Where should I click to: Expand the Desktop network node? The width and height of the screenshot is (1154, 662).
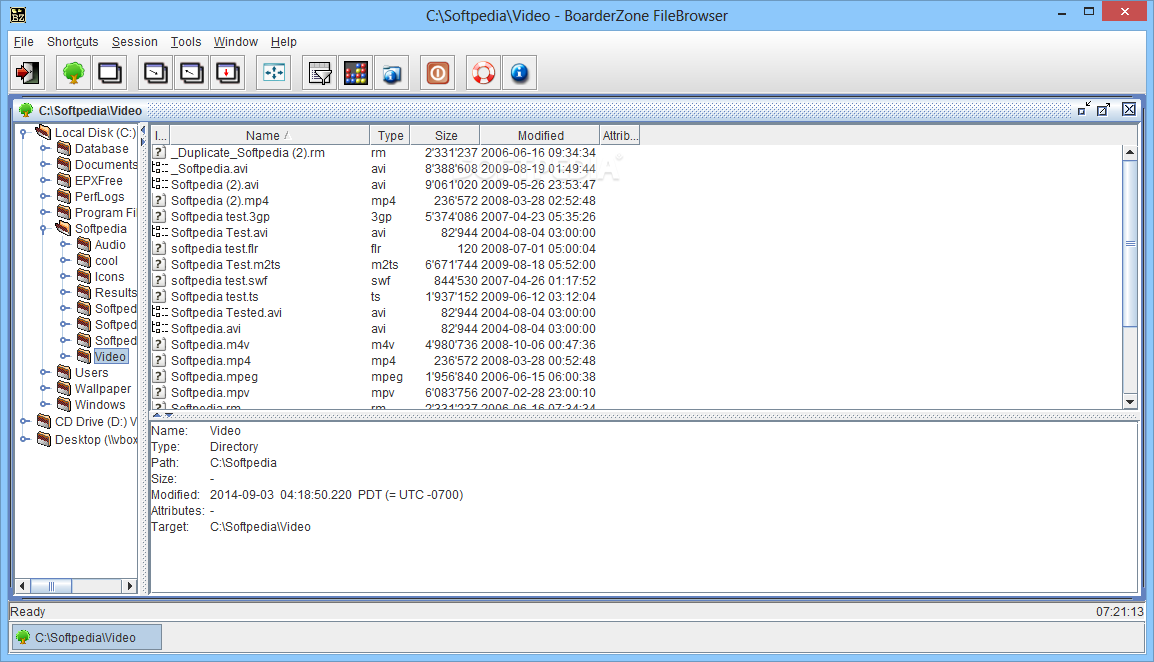[24, 440]
